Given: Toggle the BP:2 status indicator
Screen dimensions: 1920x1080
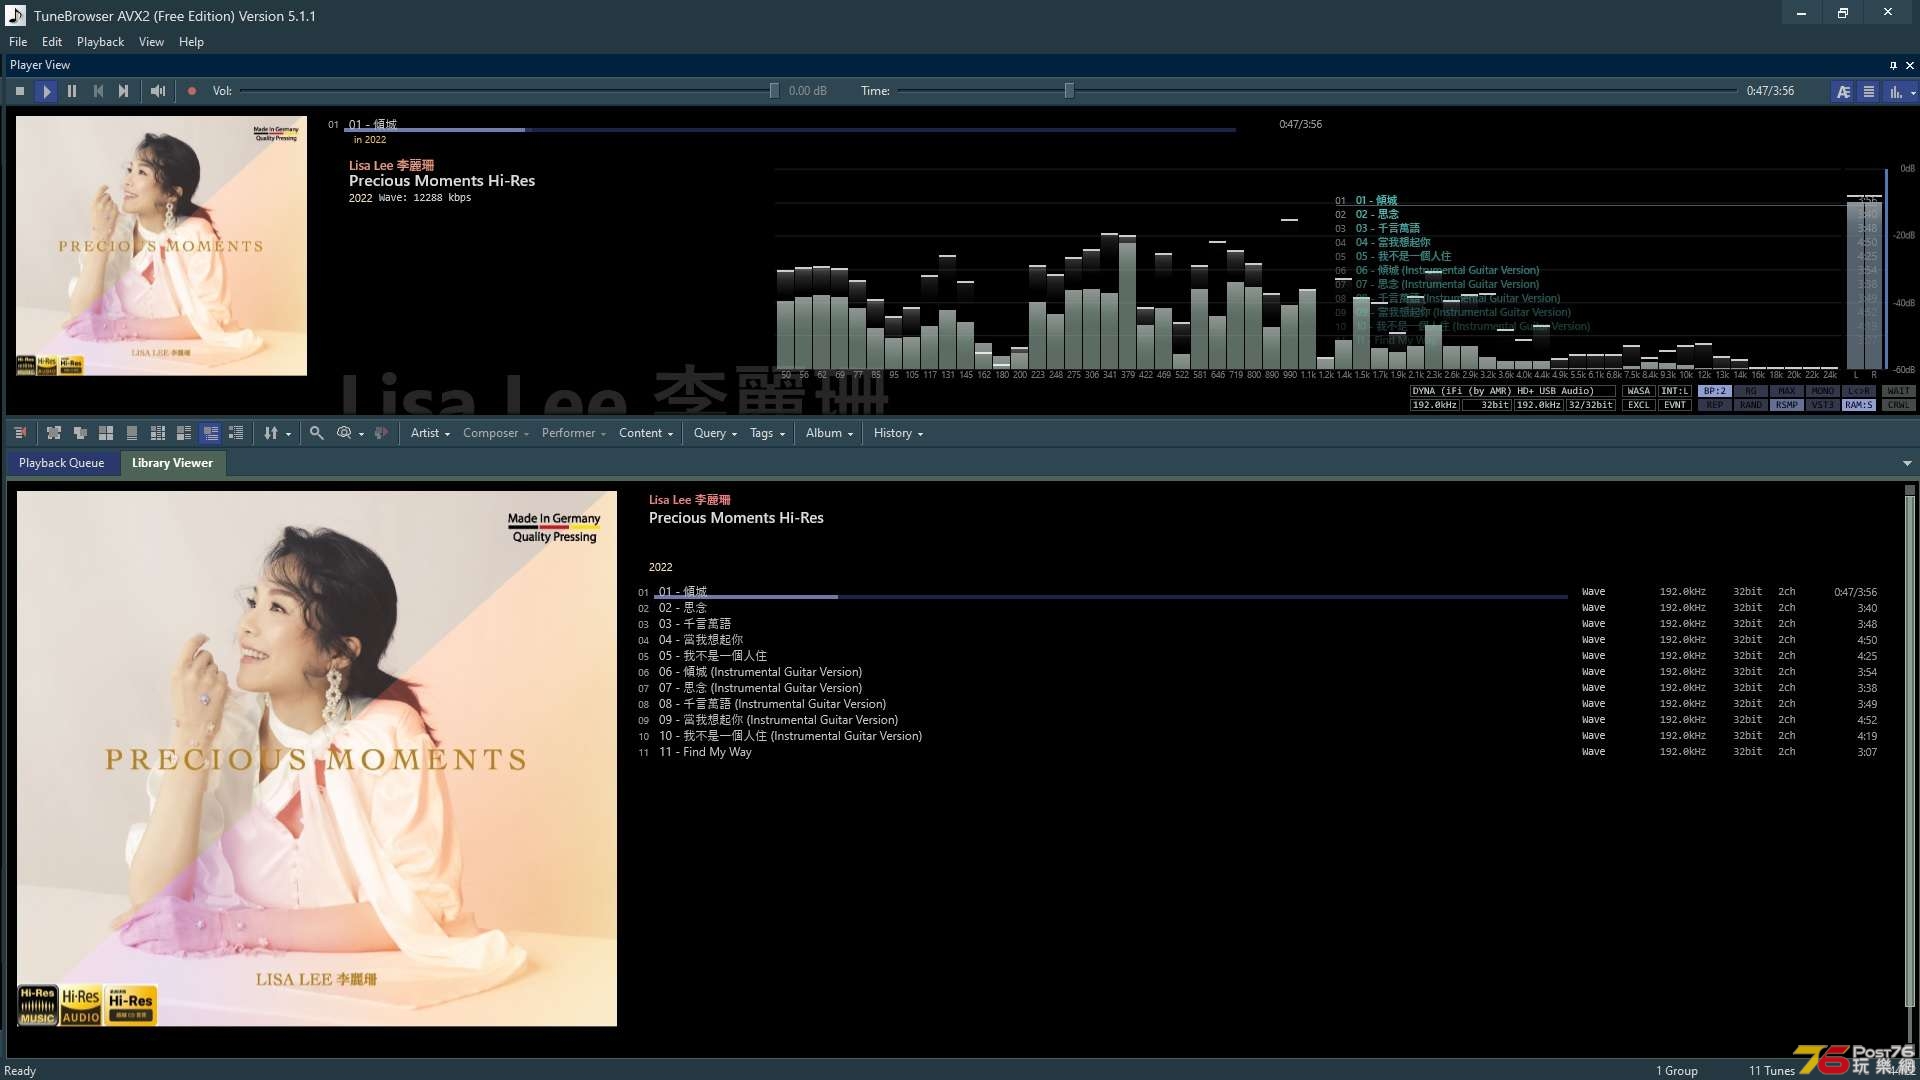Looking at the screenshot, I should coord(1715,391).
